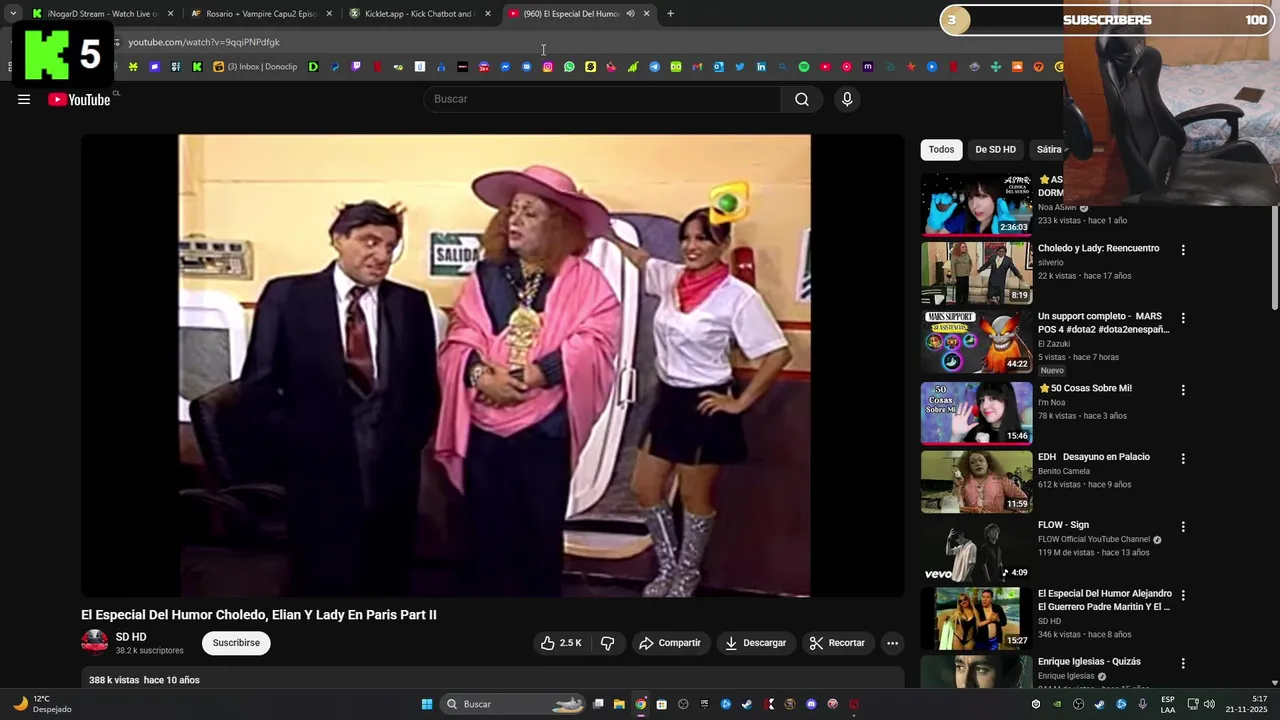Open the Inbox | Donoclip bookmark
Screen dimensions: 1280x720
pos(255,67)
